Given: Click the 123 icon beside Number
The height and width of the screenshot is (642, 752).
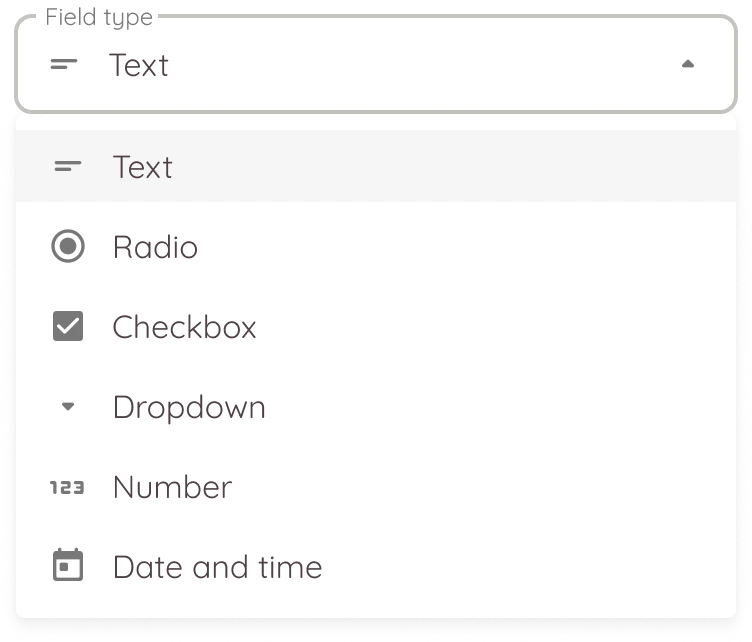Looking at the screenshot, I should [x=68, y=487].
